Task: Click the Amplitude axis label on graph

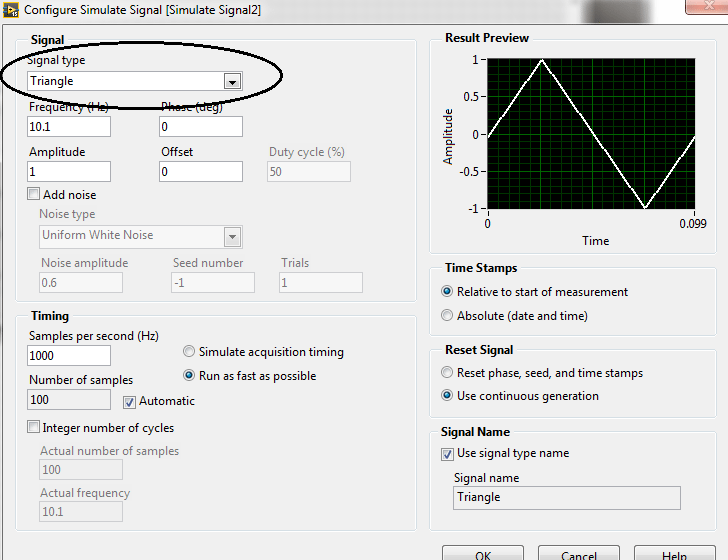Action: (x=448, y=137)
